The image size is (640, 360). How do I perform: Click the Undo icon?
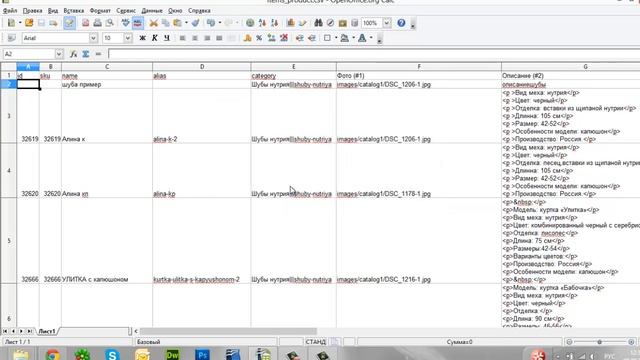tap(211, 23)
